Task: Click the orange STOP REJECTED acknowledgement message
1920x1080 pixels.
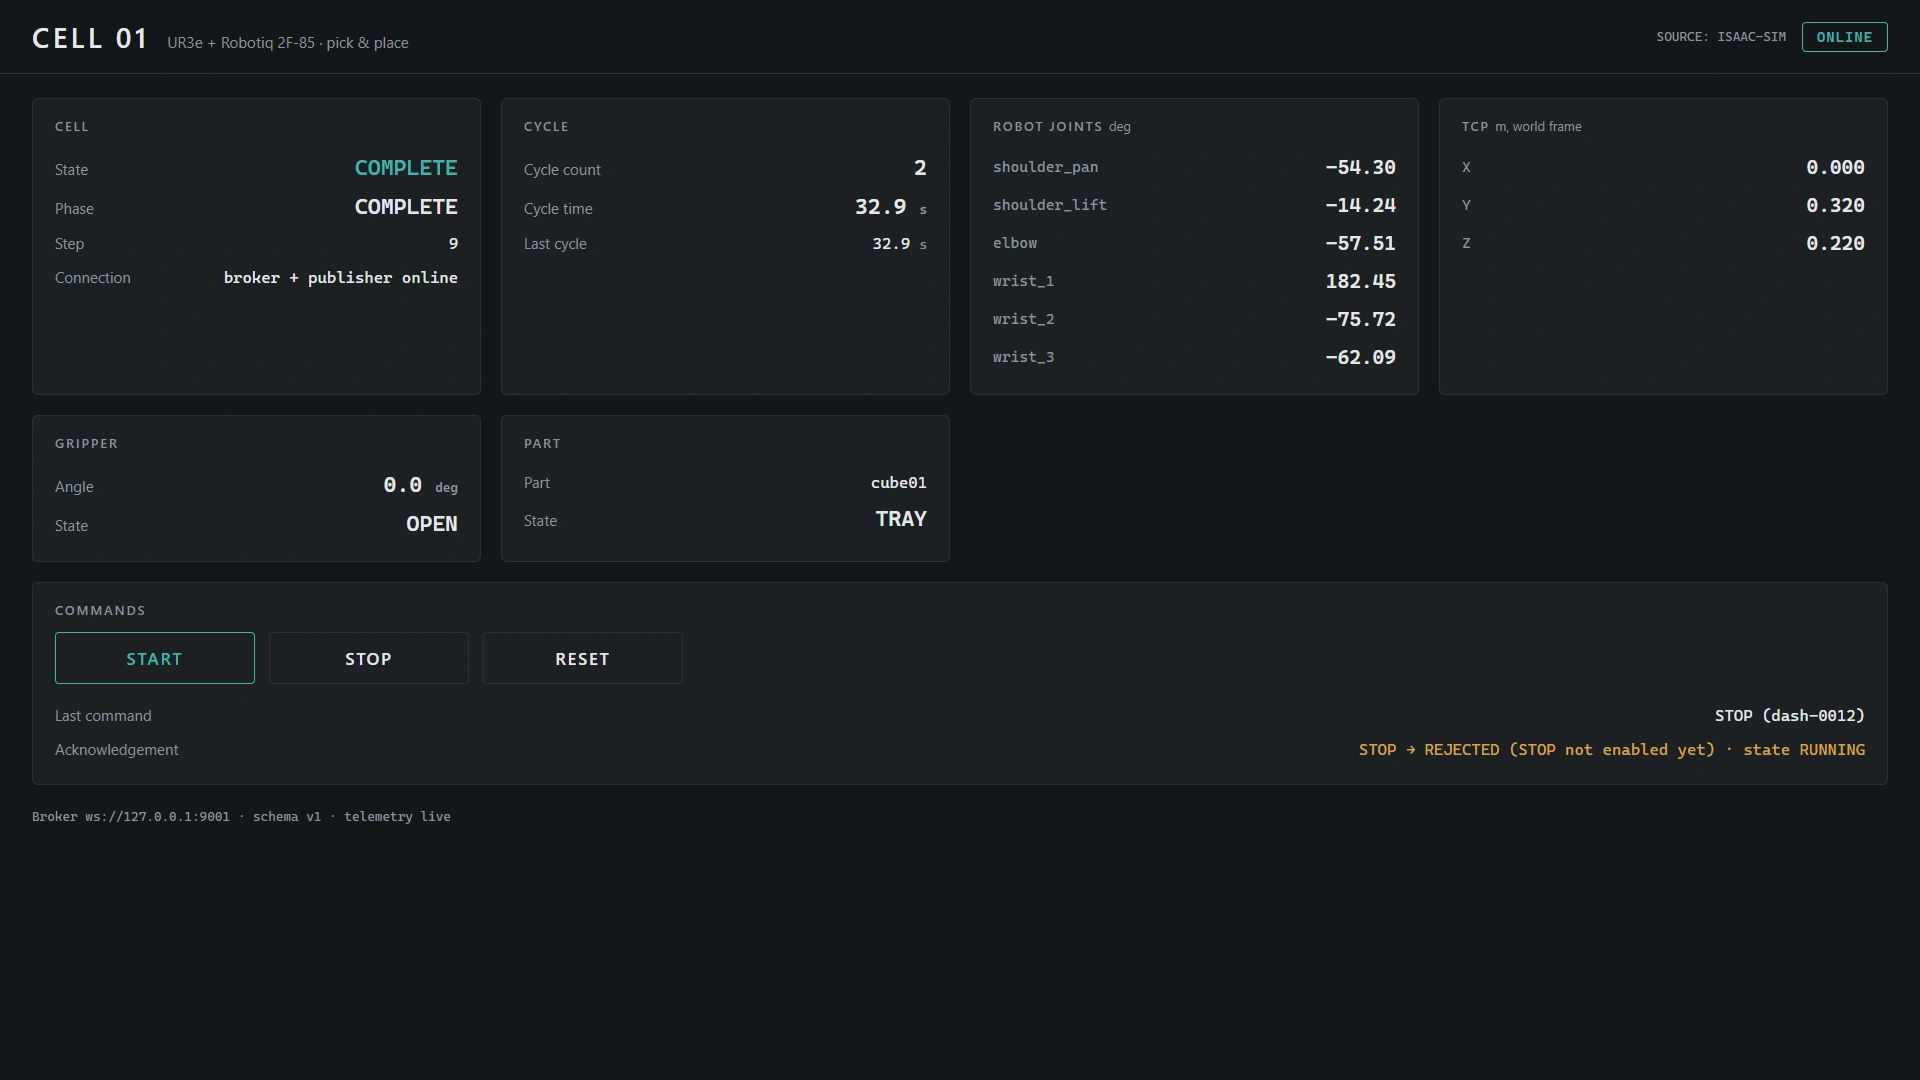Action: pos(1611,750)
